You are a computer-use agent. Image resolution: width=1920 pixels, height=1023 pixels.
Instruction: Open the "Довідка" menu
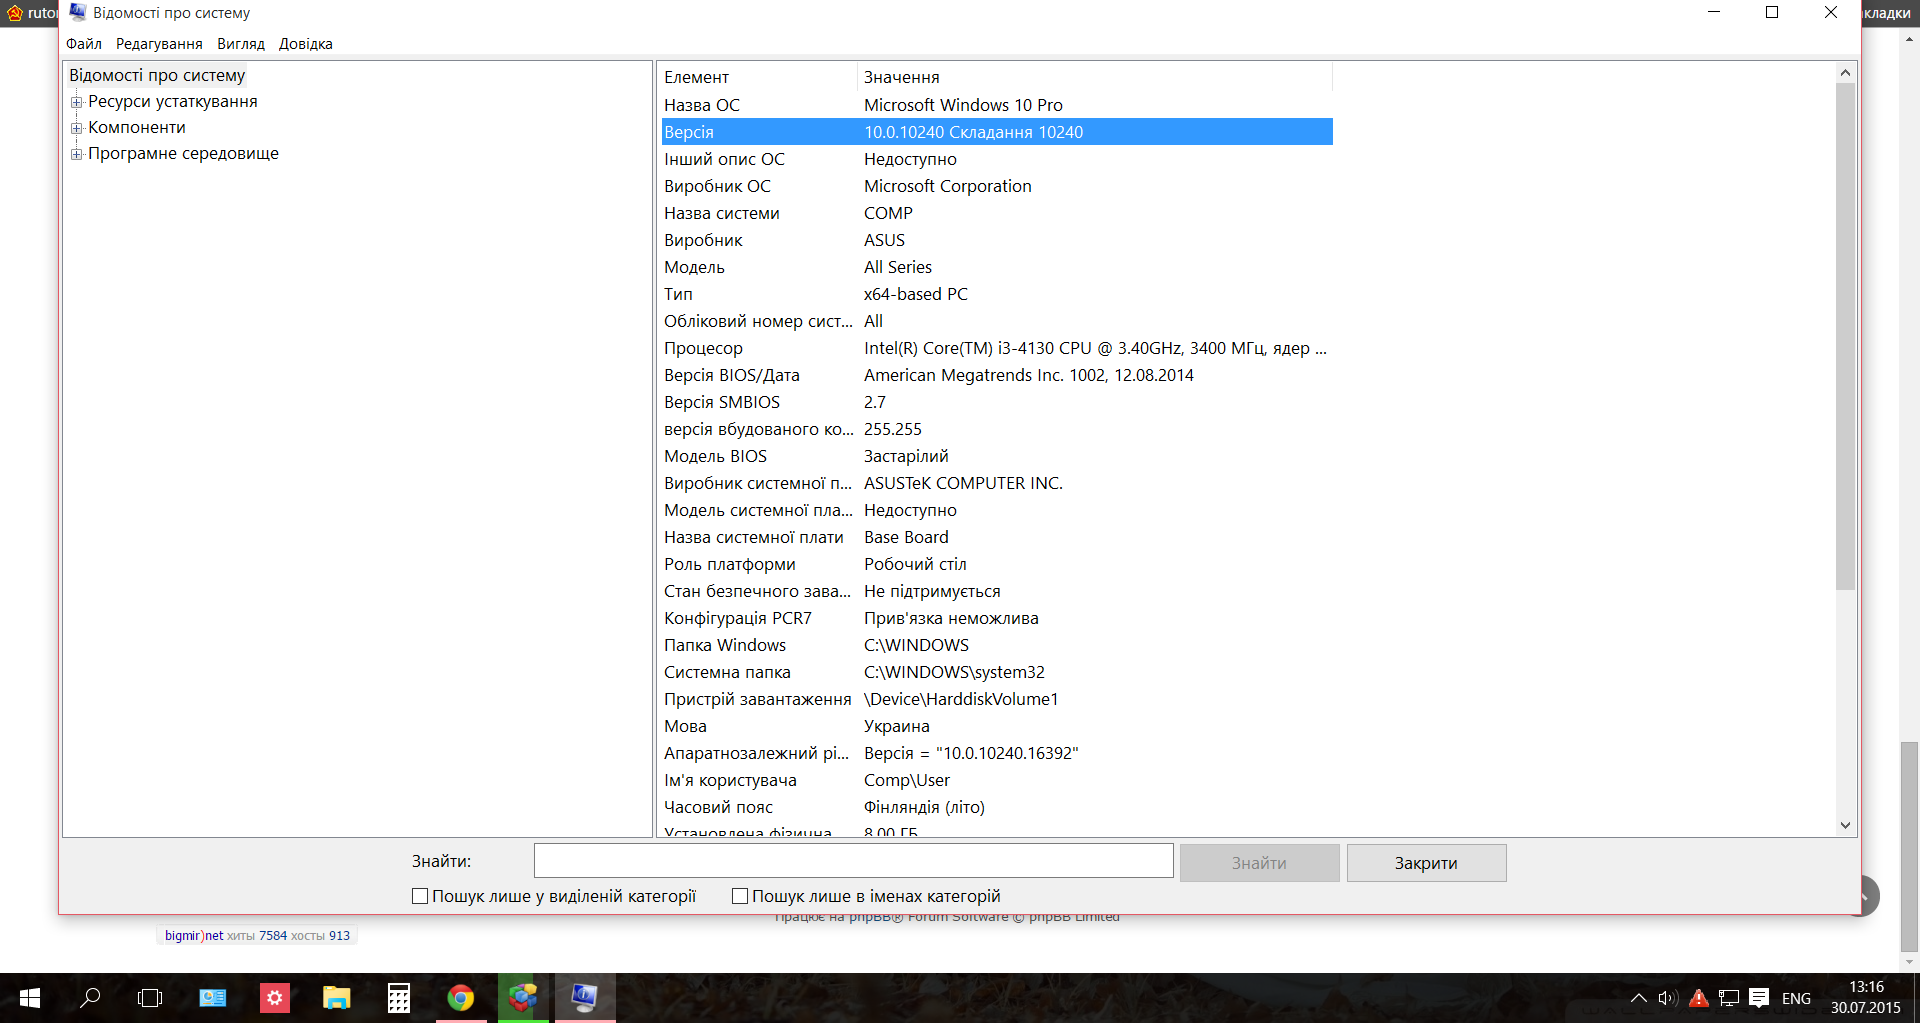coord(305,44)
